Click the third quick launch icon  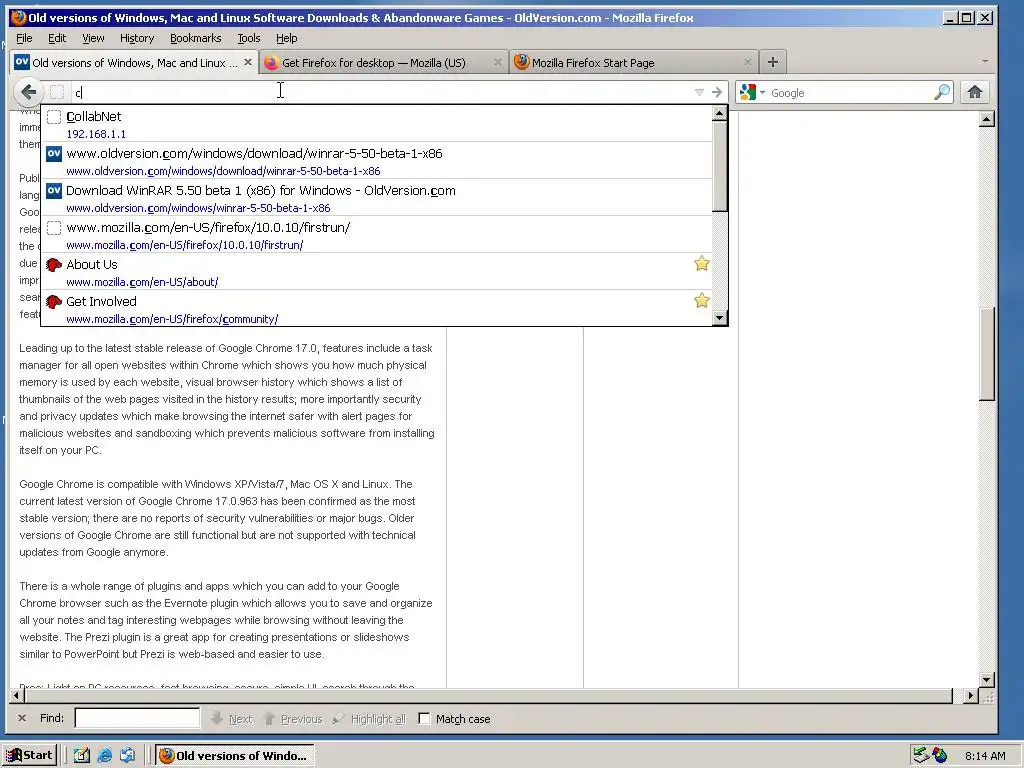[x=128, y=756]
